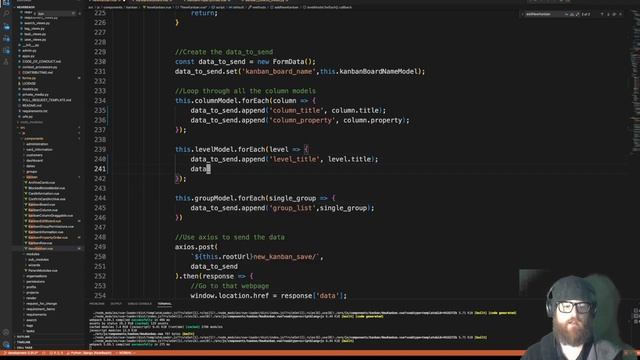This screenshot has height=360, width=640.
Task: Open the Explorer view in activity bar
Action: 7,3
